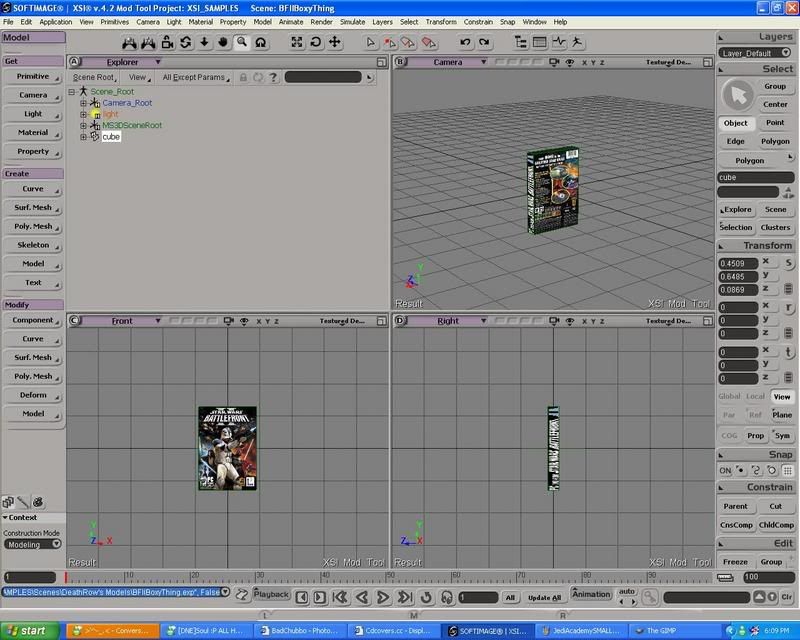
Task: Expand the cube tree node
Action: (83, 137)
